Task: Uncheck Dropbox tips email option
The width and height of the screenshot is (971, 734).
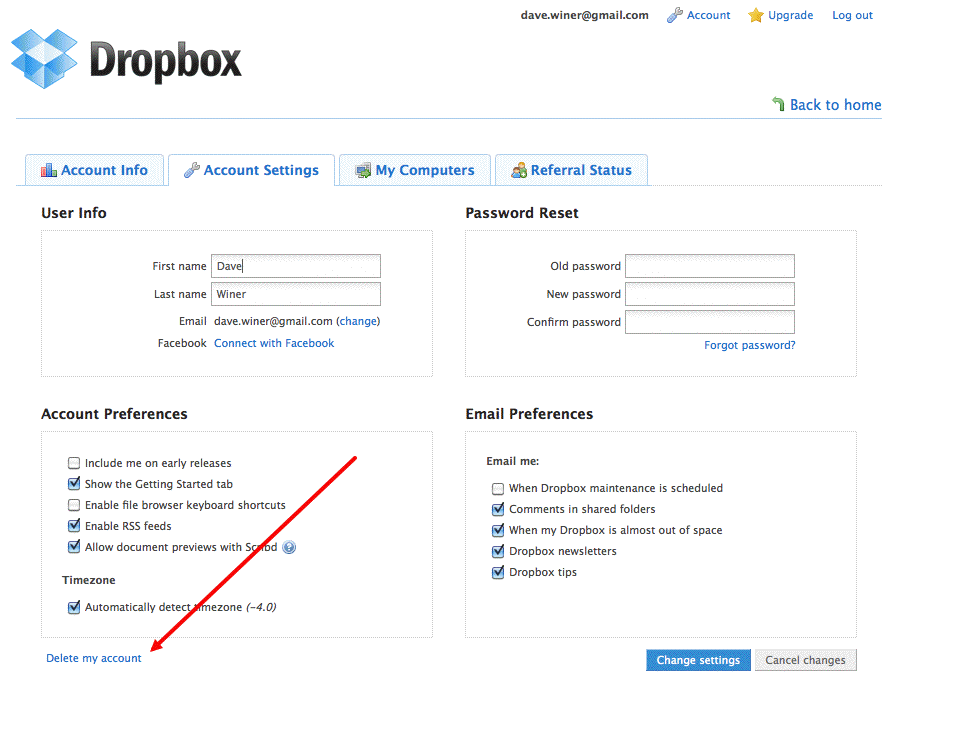Action: pyautogui.click(x=498, y=572)
